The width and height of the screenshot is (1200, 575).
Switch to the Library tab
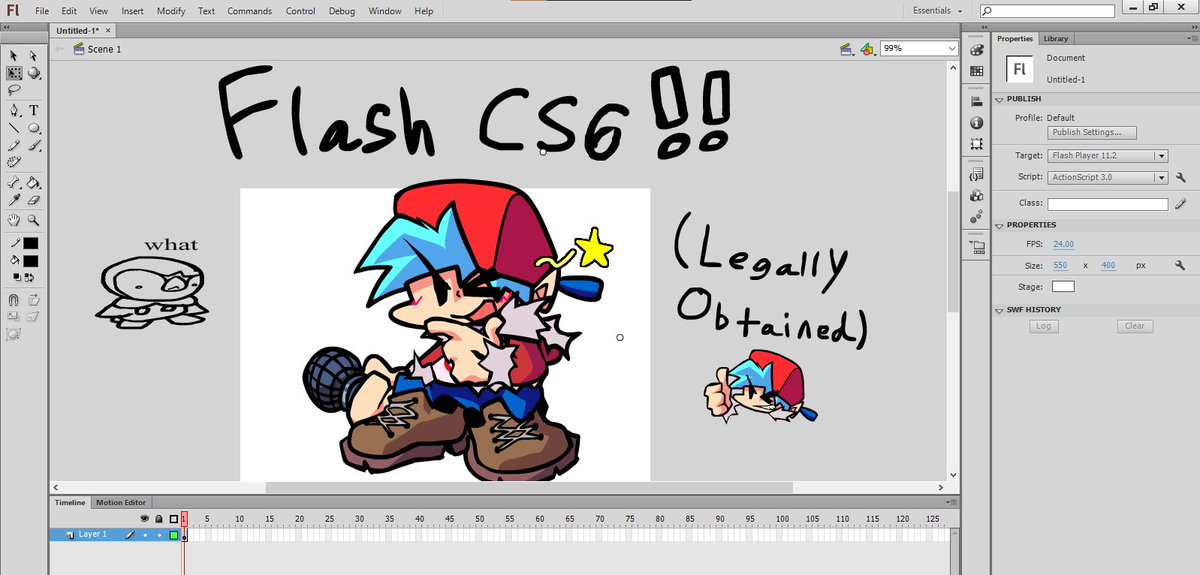[x=1055, y=38]
